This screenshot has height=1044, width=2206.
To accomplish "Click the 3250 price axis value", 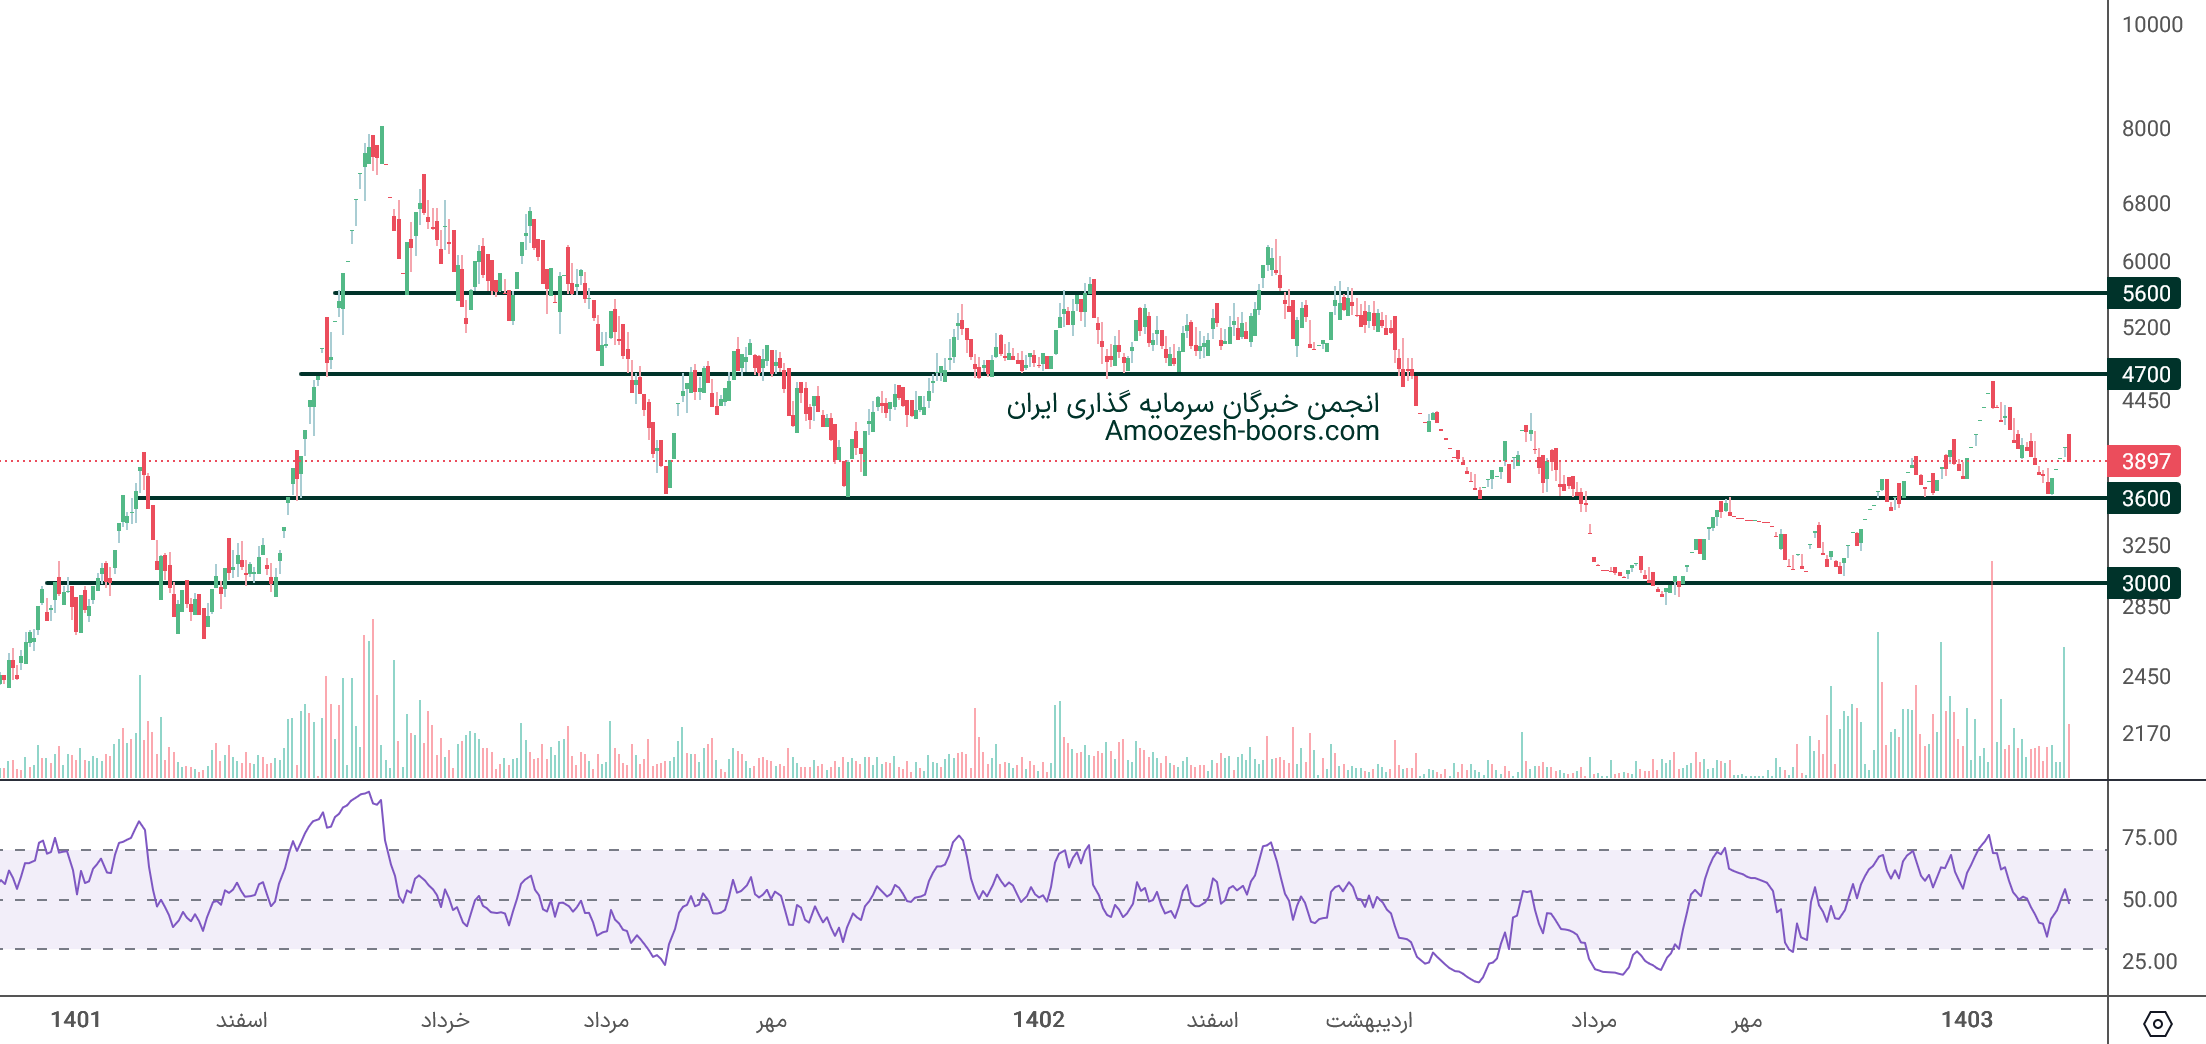I will pos(2146,545).
